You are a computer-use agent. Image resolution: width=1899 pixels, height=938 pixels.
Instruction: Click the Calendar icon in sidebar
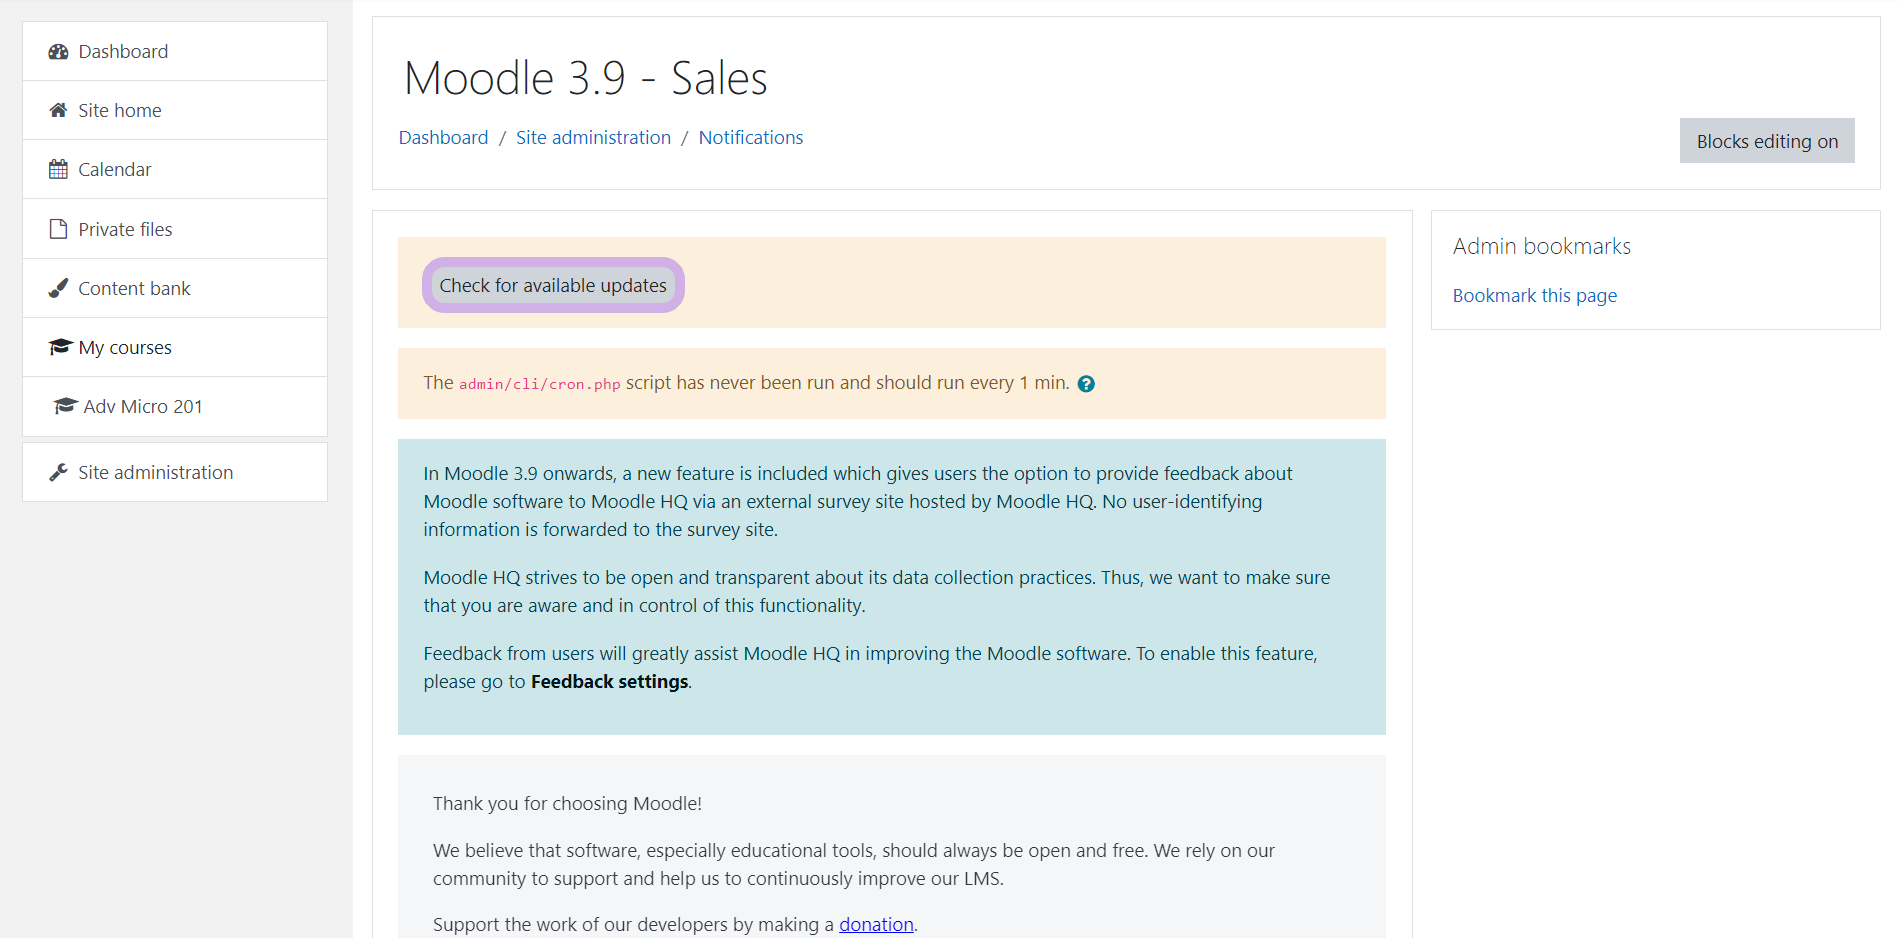click(58, 170)
